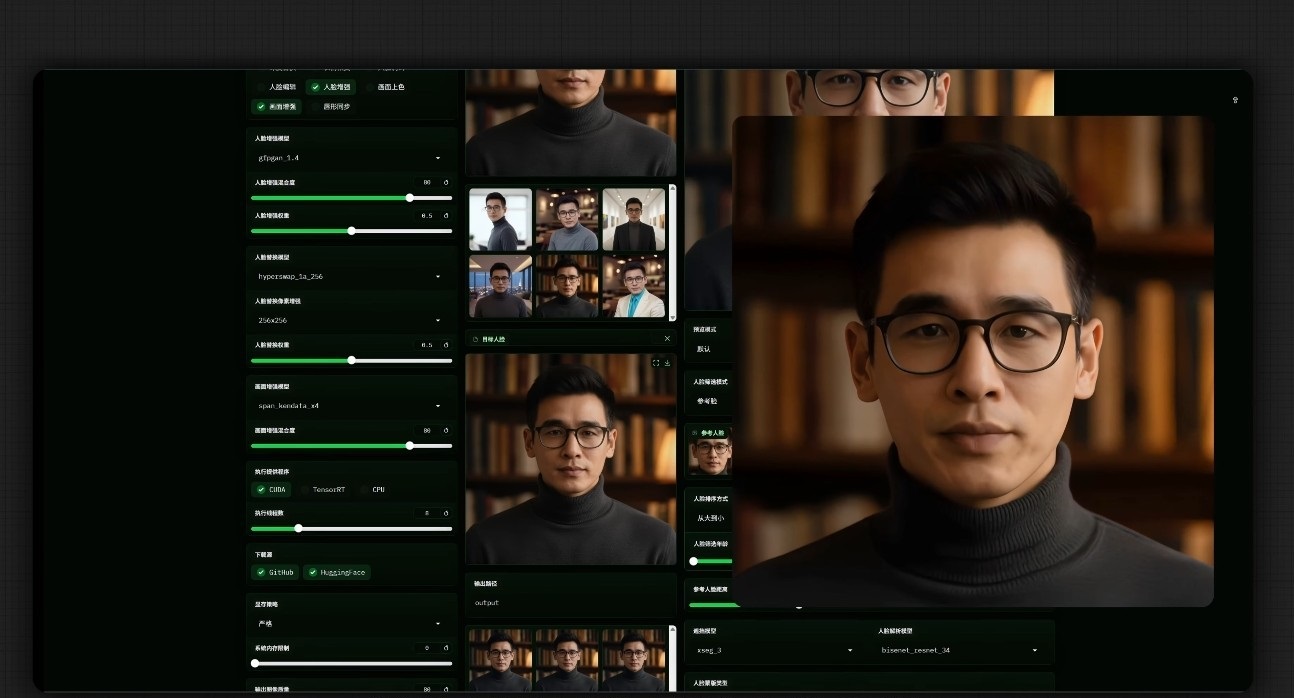The width and height of the screenshot is (1294, 698).
Task: Adjust the 执行线程数 slider
Action: click(351, 528)
